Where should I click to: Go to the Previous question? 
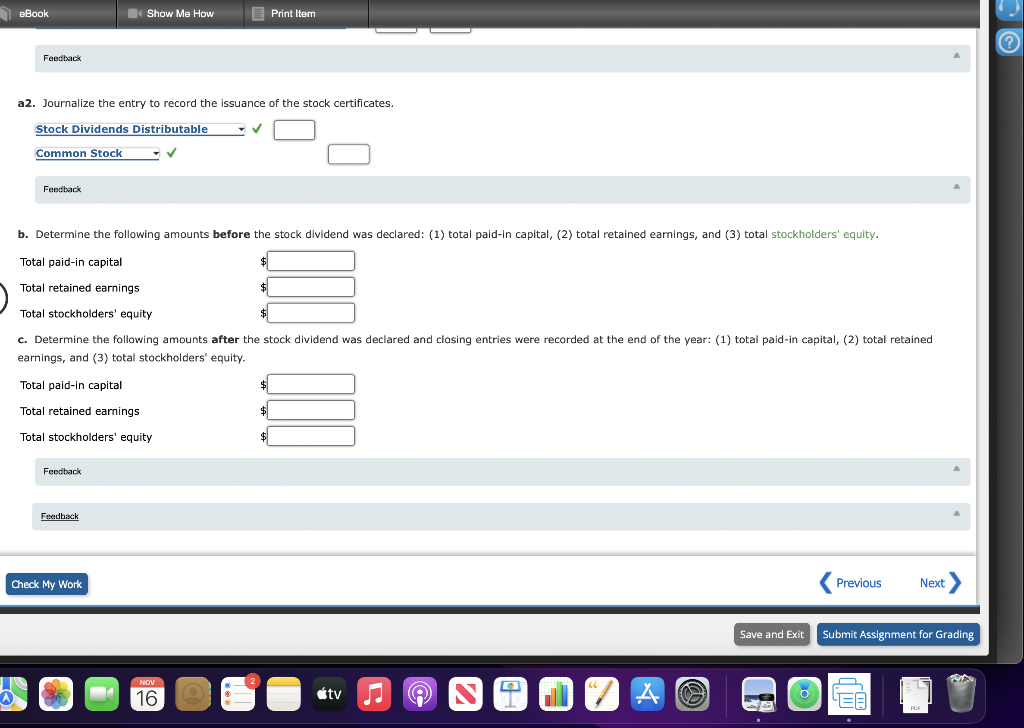850,583
